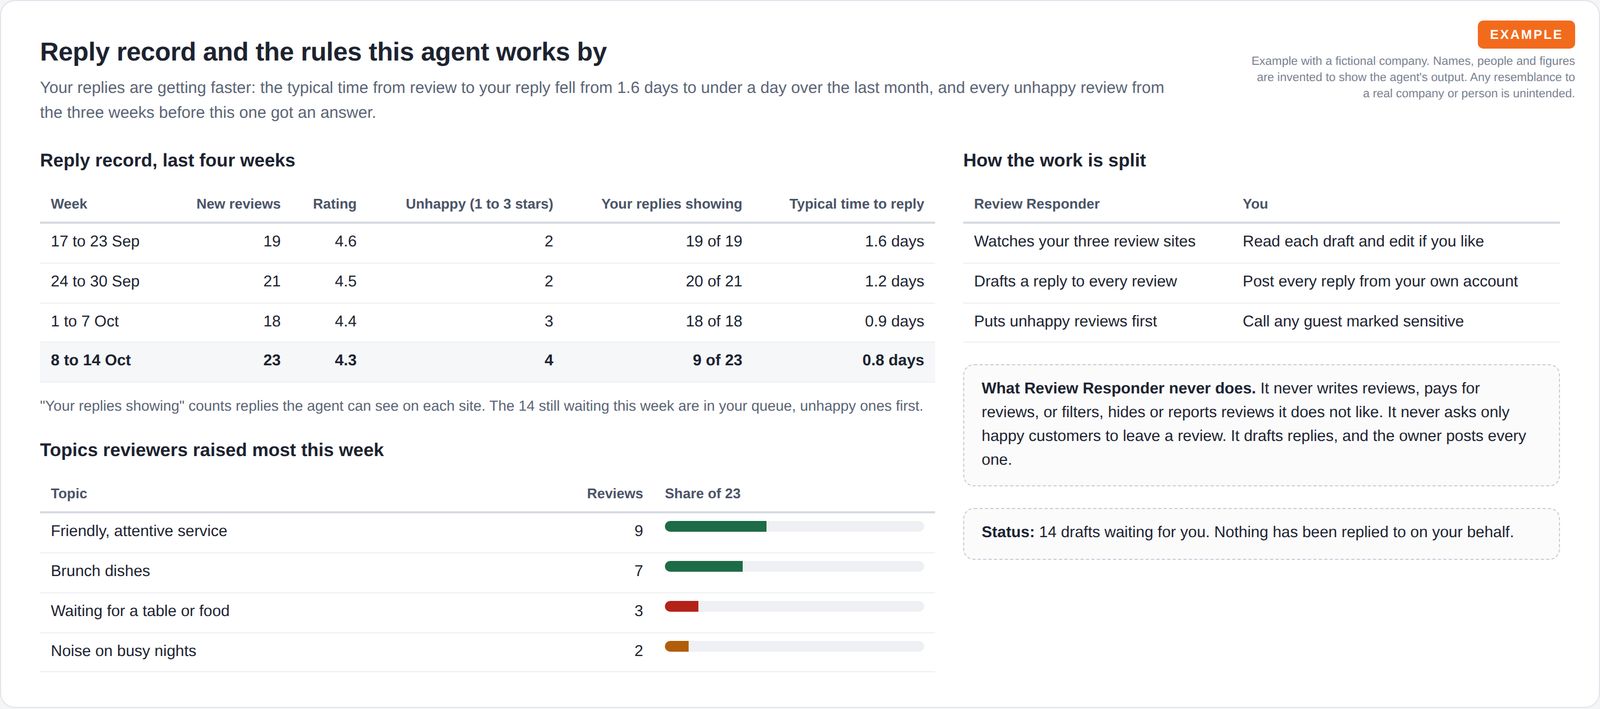Image resolution: width=1600 pixels, height=709 pixels.
Task: Click the 4.5 rating value
Action: pos(345,281)
